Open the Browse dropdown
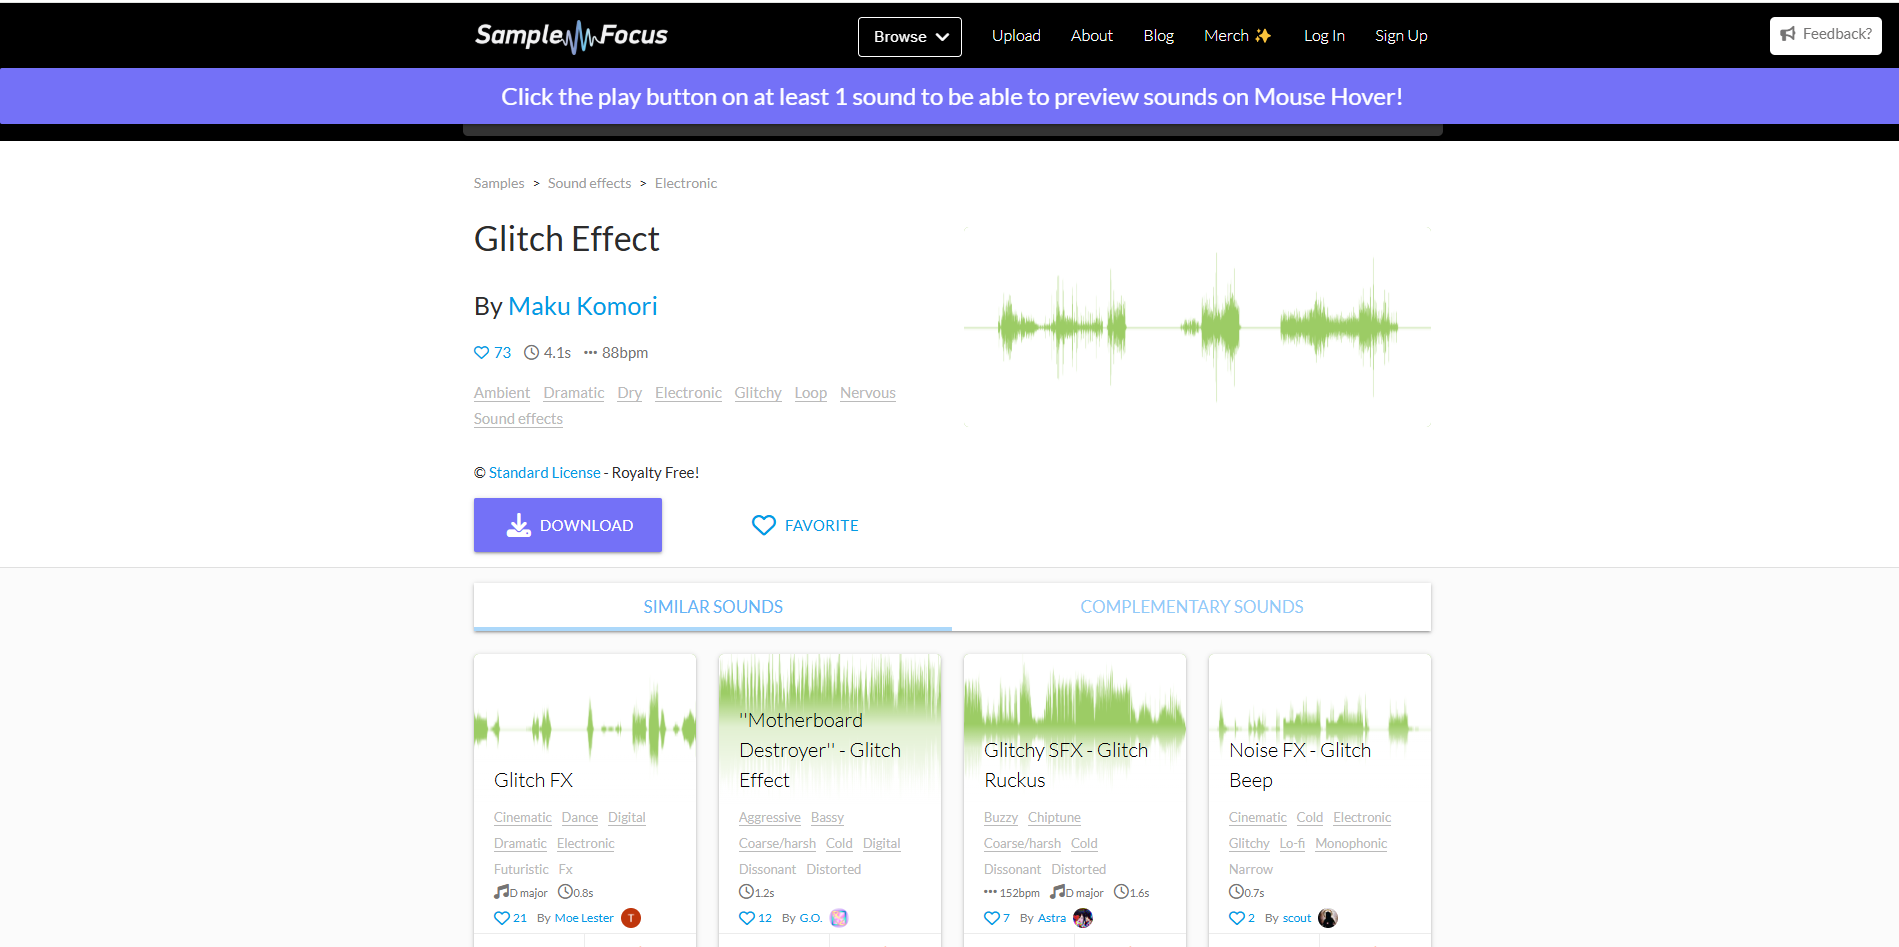Screen dimensions: 1899x947 (908, 36)
